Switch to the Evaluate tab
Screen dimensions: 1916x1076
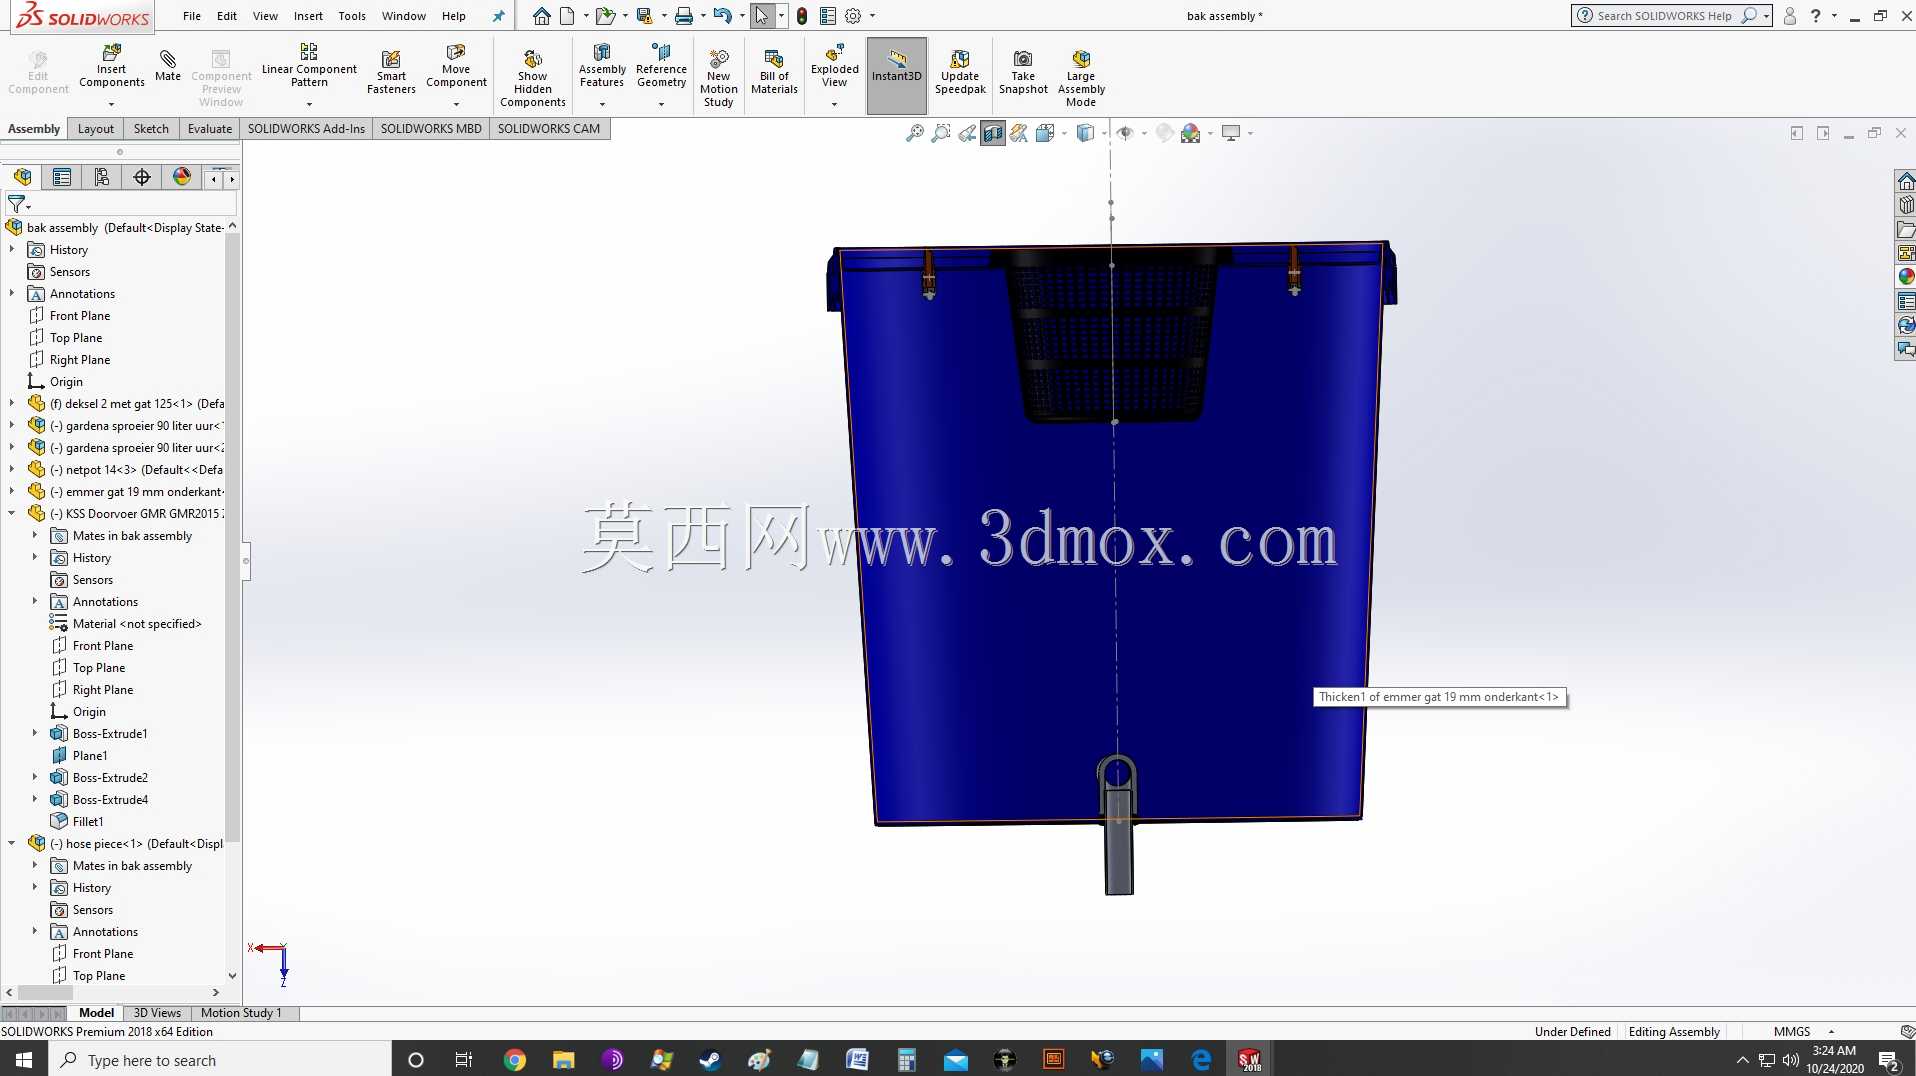point(209,129)
